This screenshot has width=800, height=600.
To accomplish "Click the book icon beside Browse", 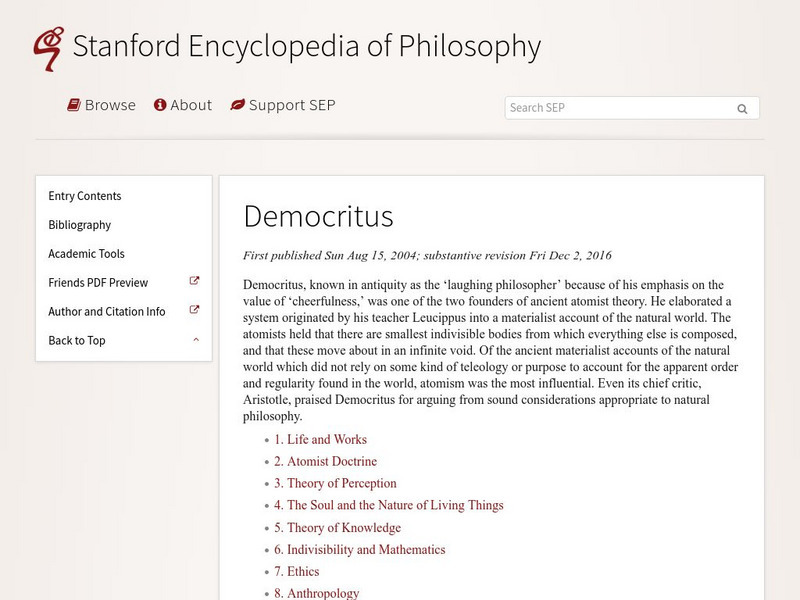I will [72, 105].
